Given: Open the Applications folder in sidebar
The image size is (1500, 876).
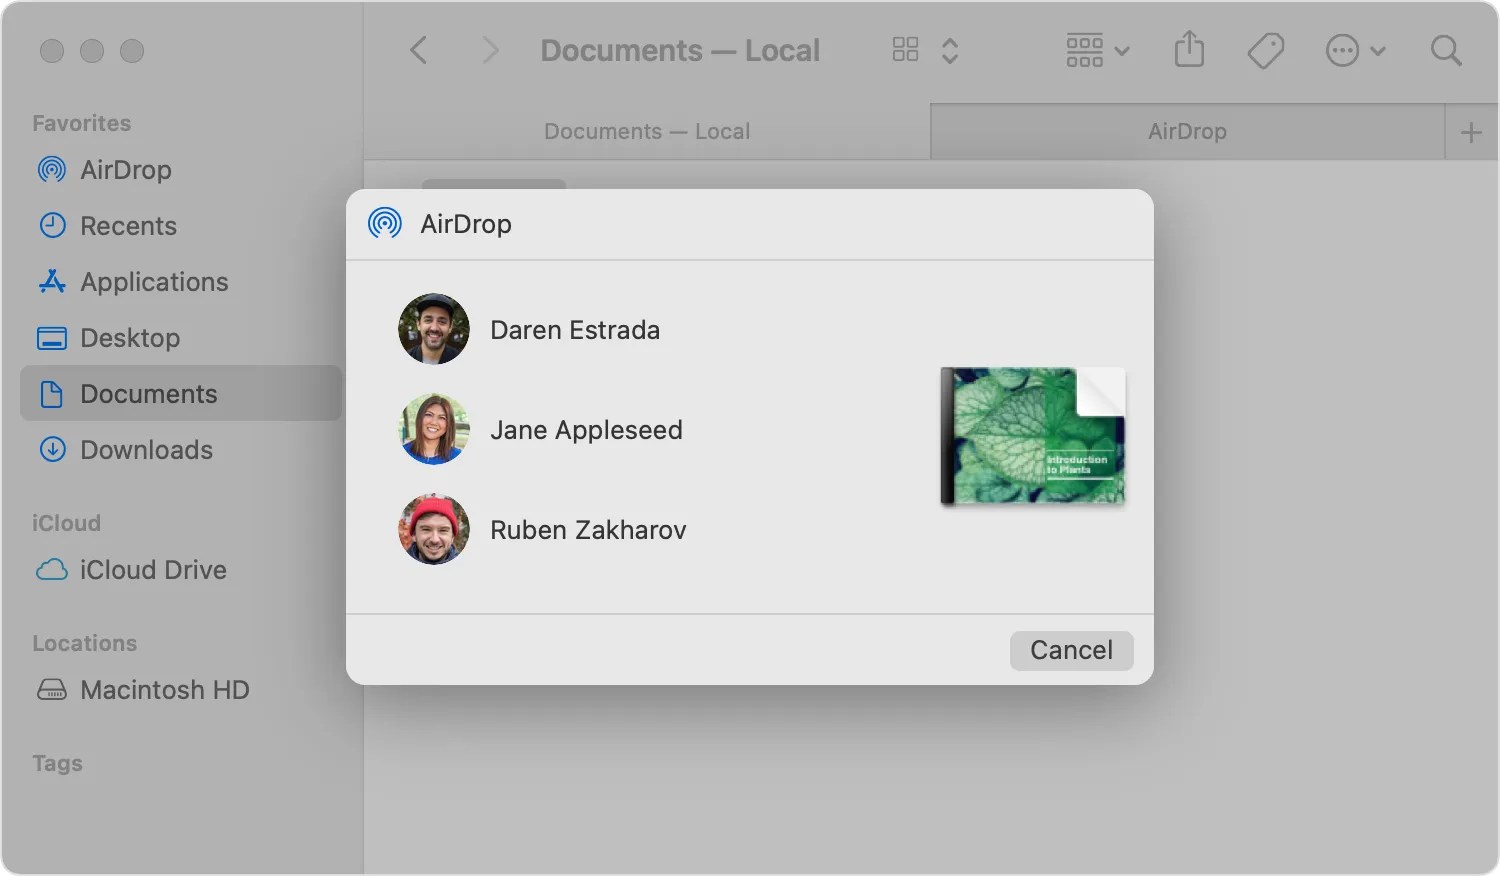Looking at the screenshot, I should [x=153, y=282].
